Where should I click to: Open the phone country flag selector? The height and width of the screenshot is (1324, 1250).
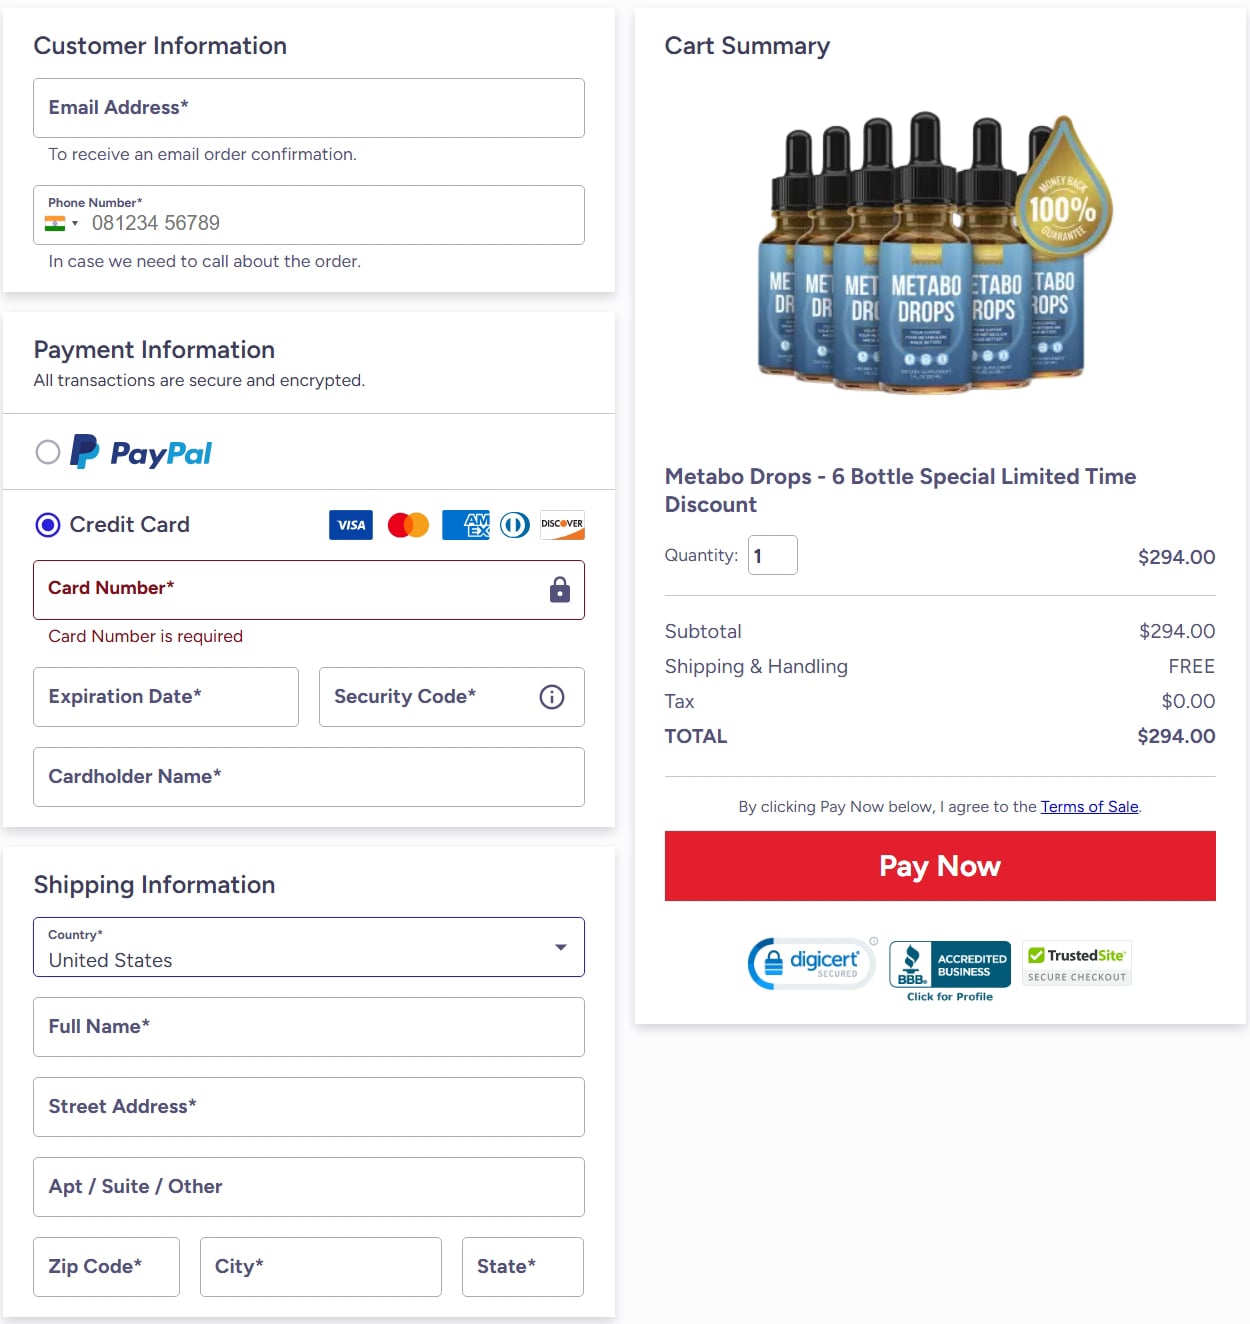point(61,223)
